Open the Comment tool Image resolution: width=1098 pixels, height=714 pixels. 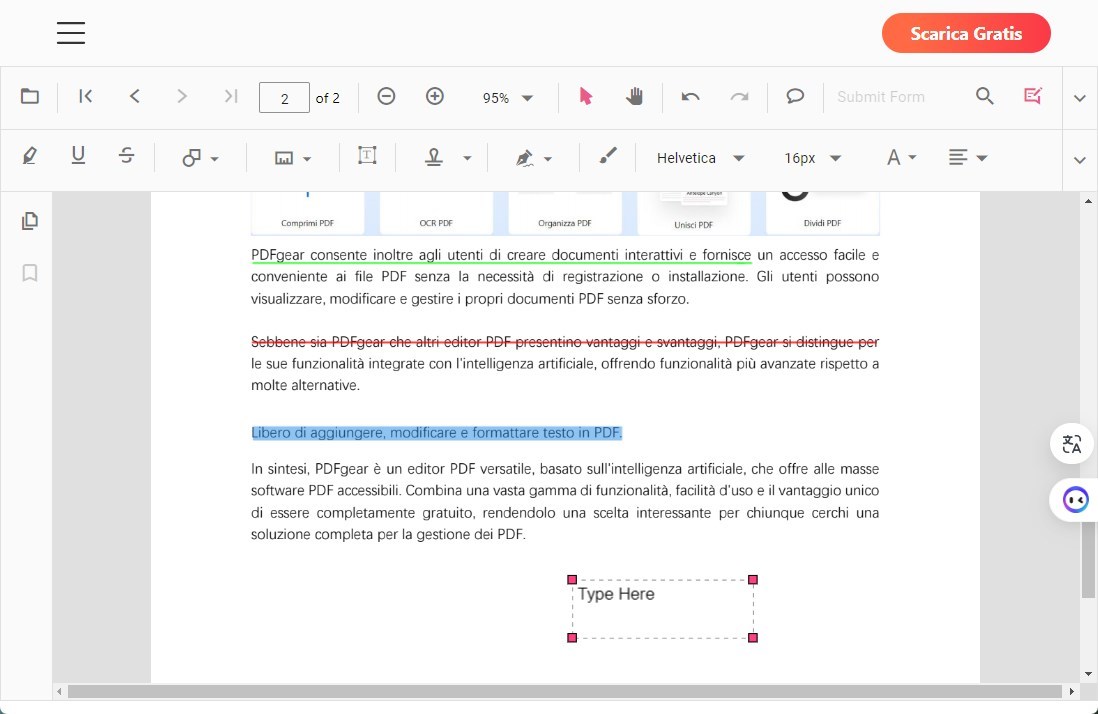[794, 96]
